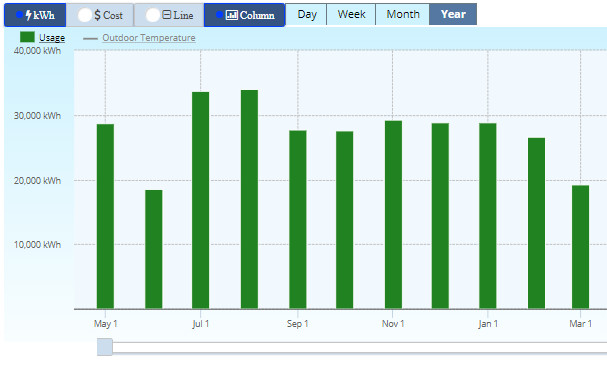Click the Mar 1 usage bar
Image resolution: width=607 pixels, height=374 pixels.
[581, 247]
